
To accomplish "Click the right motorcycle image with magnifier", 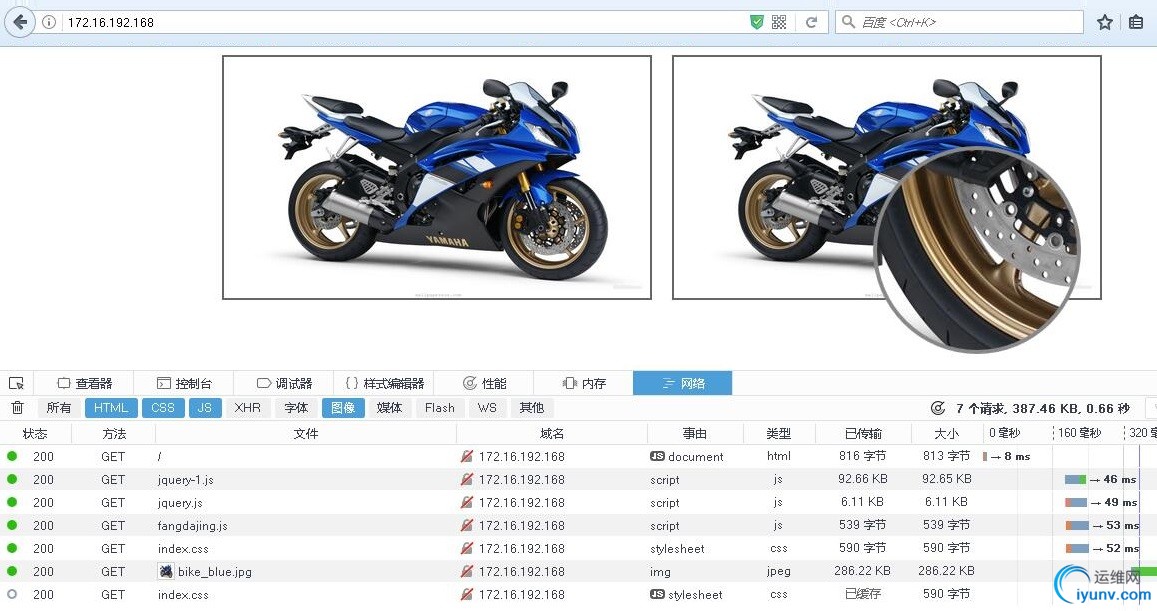I will (886, 177).
